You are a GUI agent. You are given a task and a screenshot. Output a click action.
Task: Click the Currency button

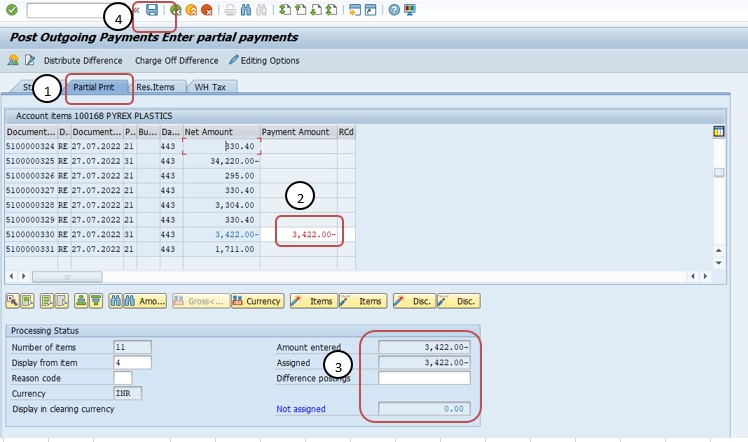coord(258,301)
